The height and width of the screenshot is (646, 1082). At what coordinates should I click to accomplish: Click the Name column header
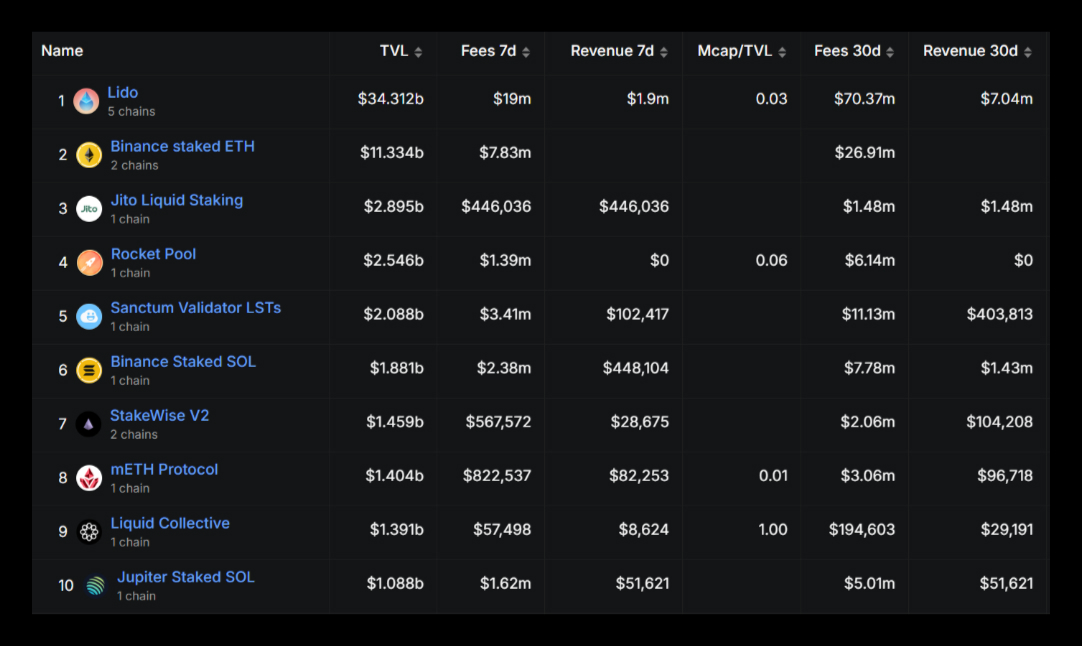click(x=62, y=51)
